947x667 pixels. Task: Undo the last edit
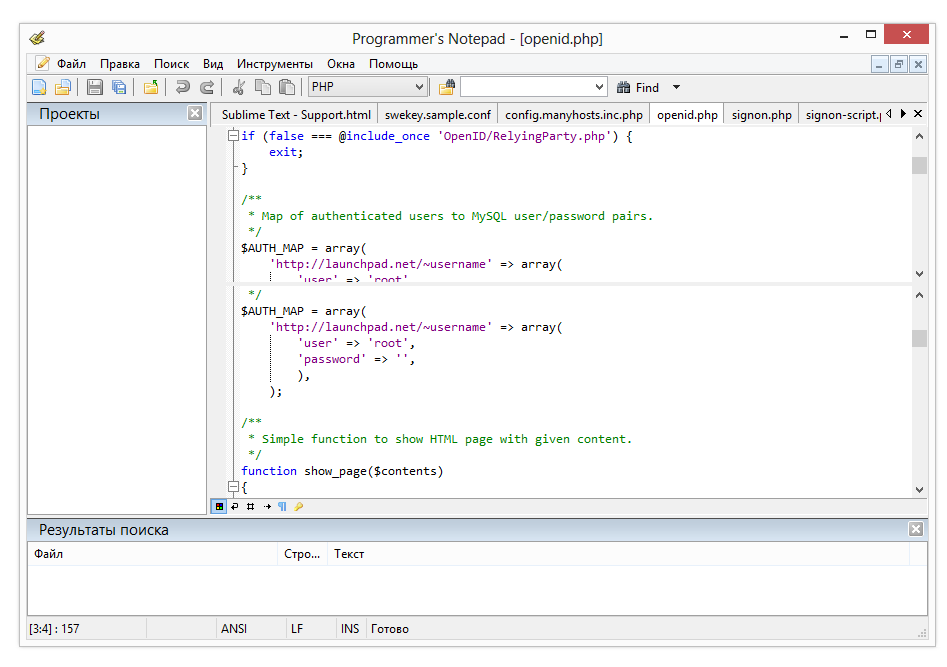point(182,87)
